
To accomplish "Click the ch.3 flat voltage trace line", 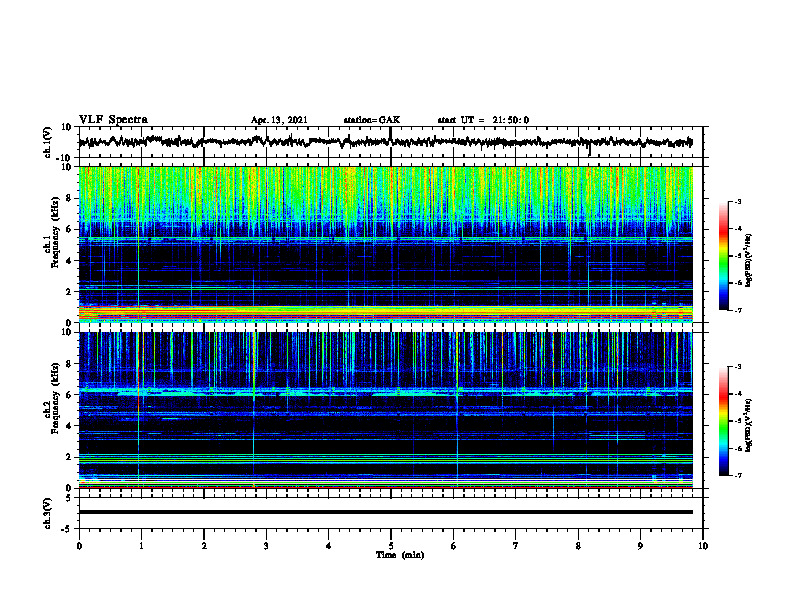I will tap(386, 512).
